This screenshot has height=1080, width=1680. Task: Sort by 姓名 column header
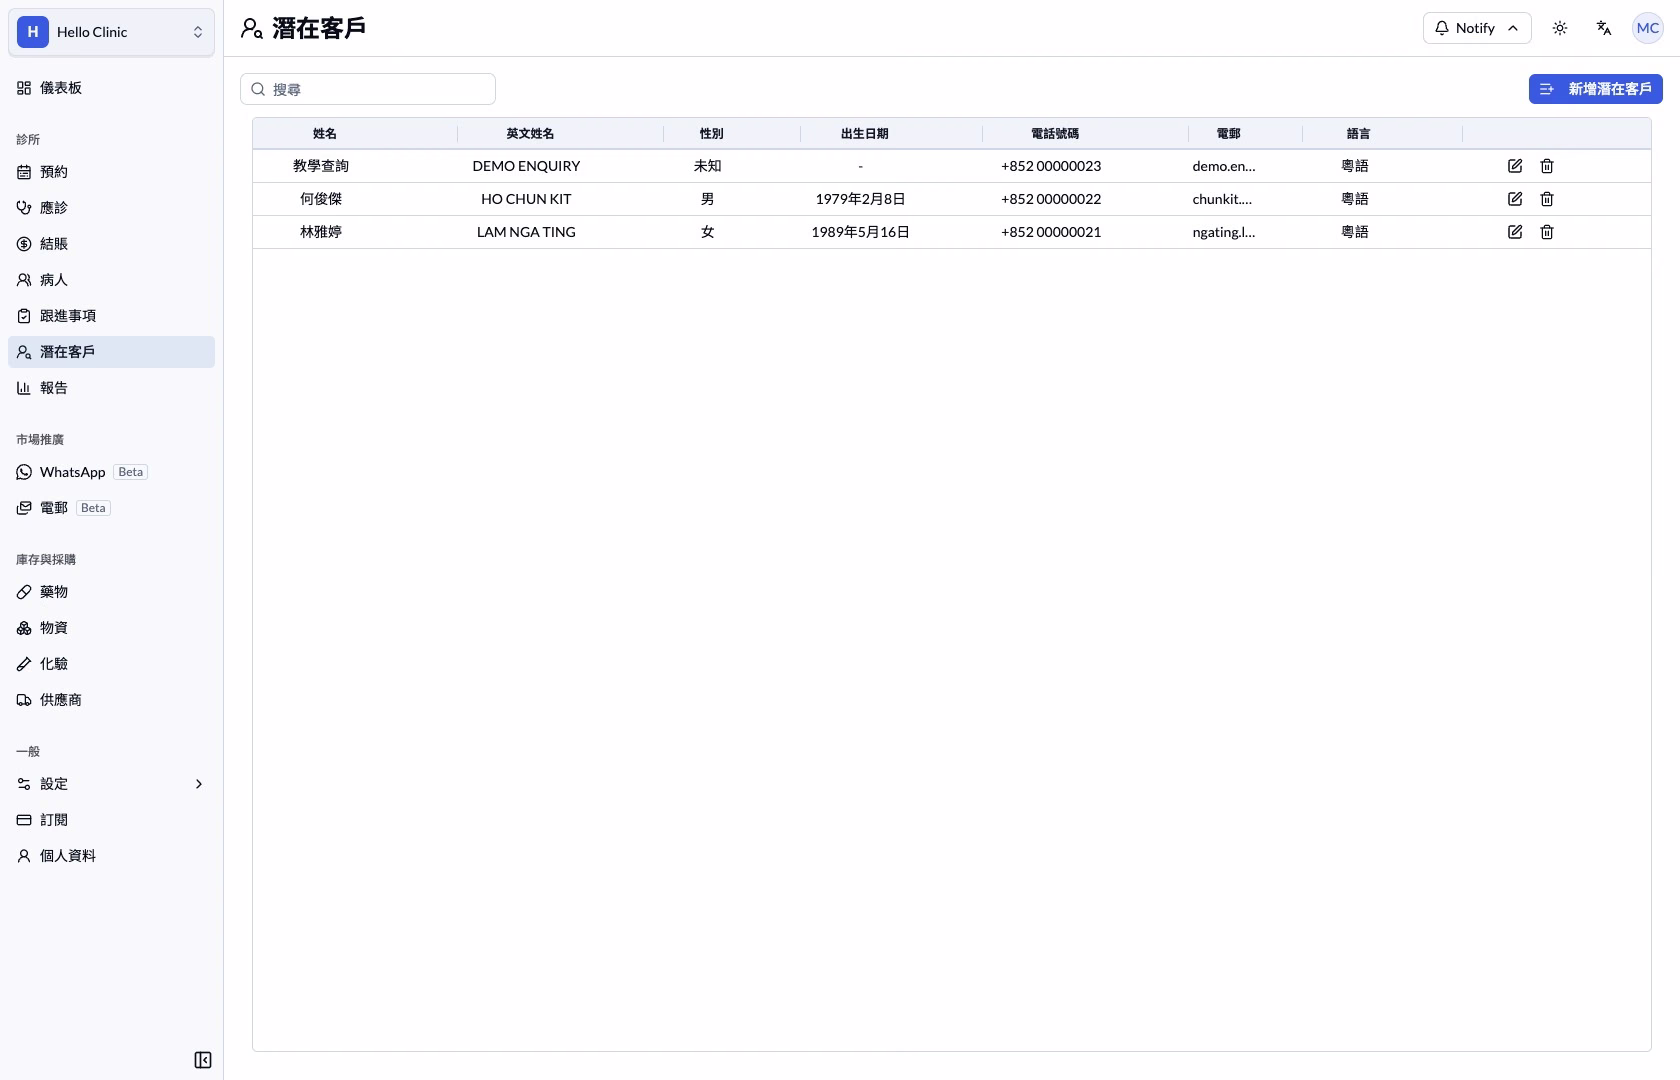click(x=325, y=134)
